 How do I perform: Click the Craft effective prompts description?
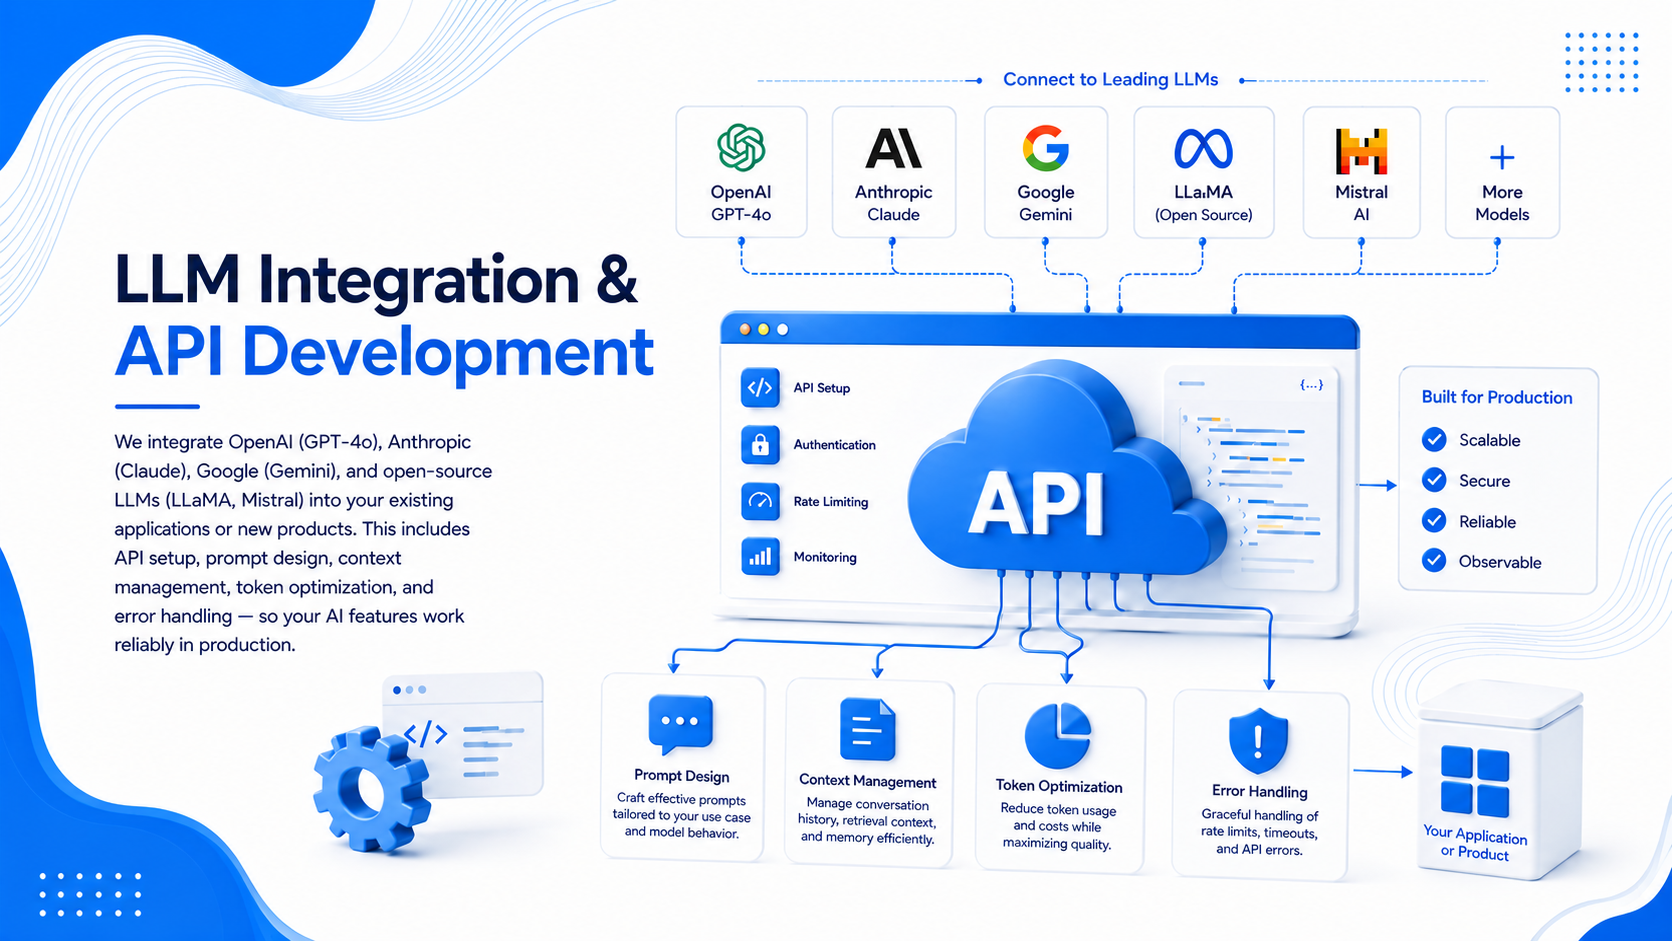tap(681, 816)
